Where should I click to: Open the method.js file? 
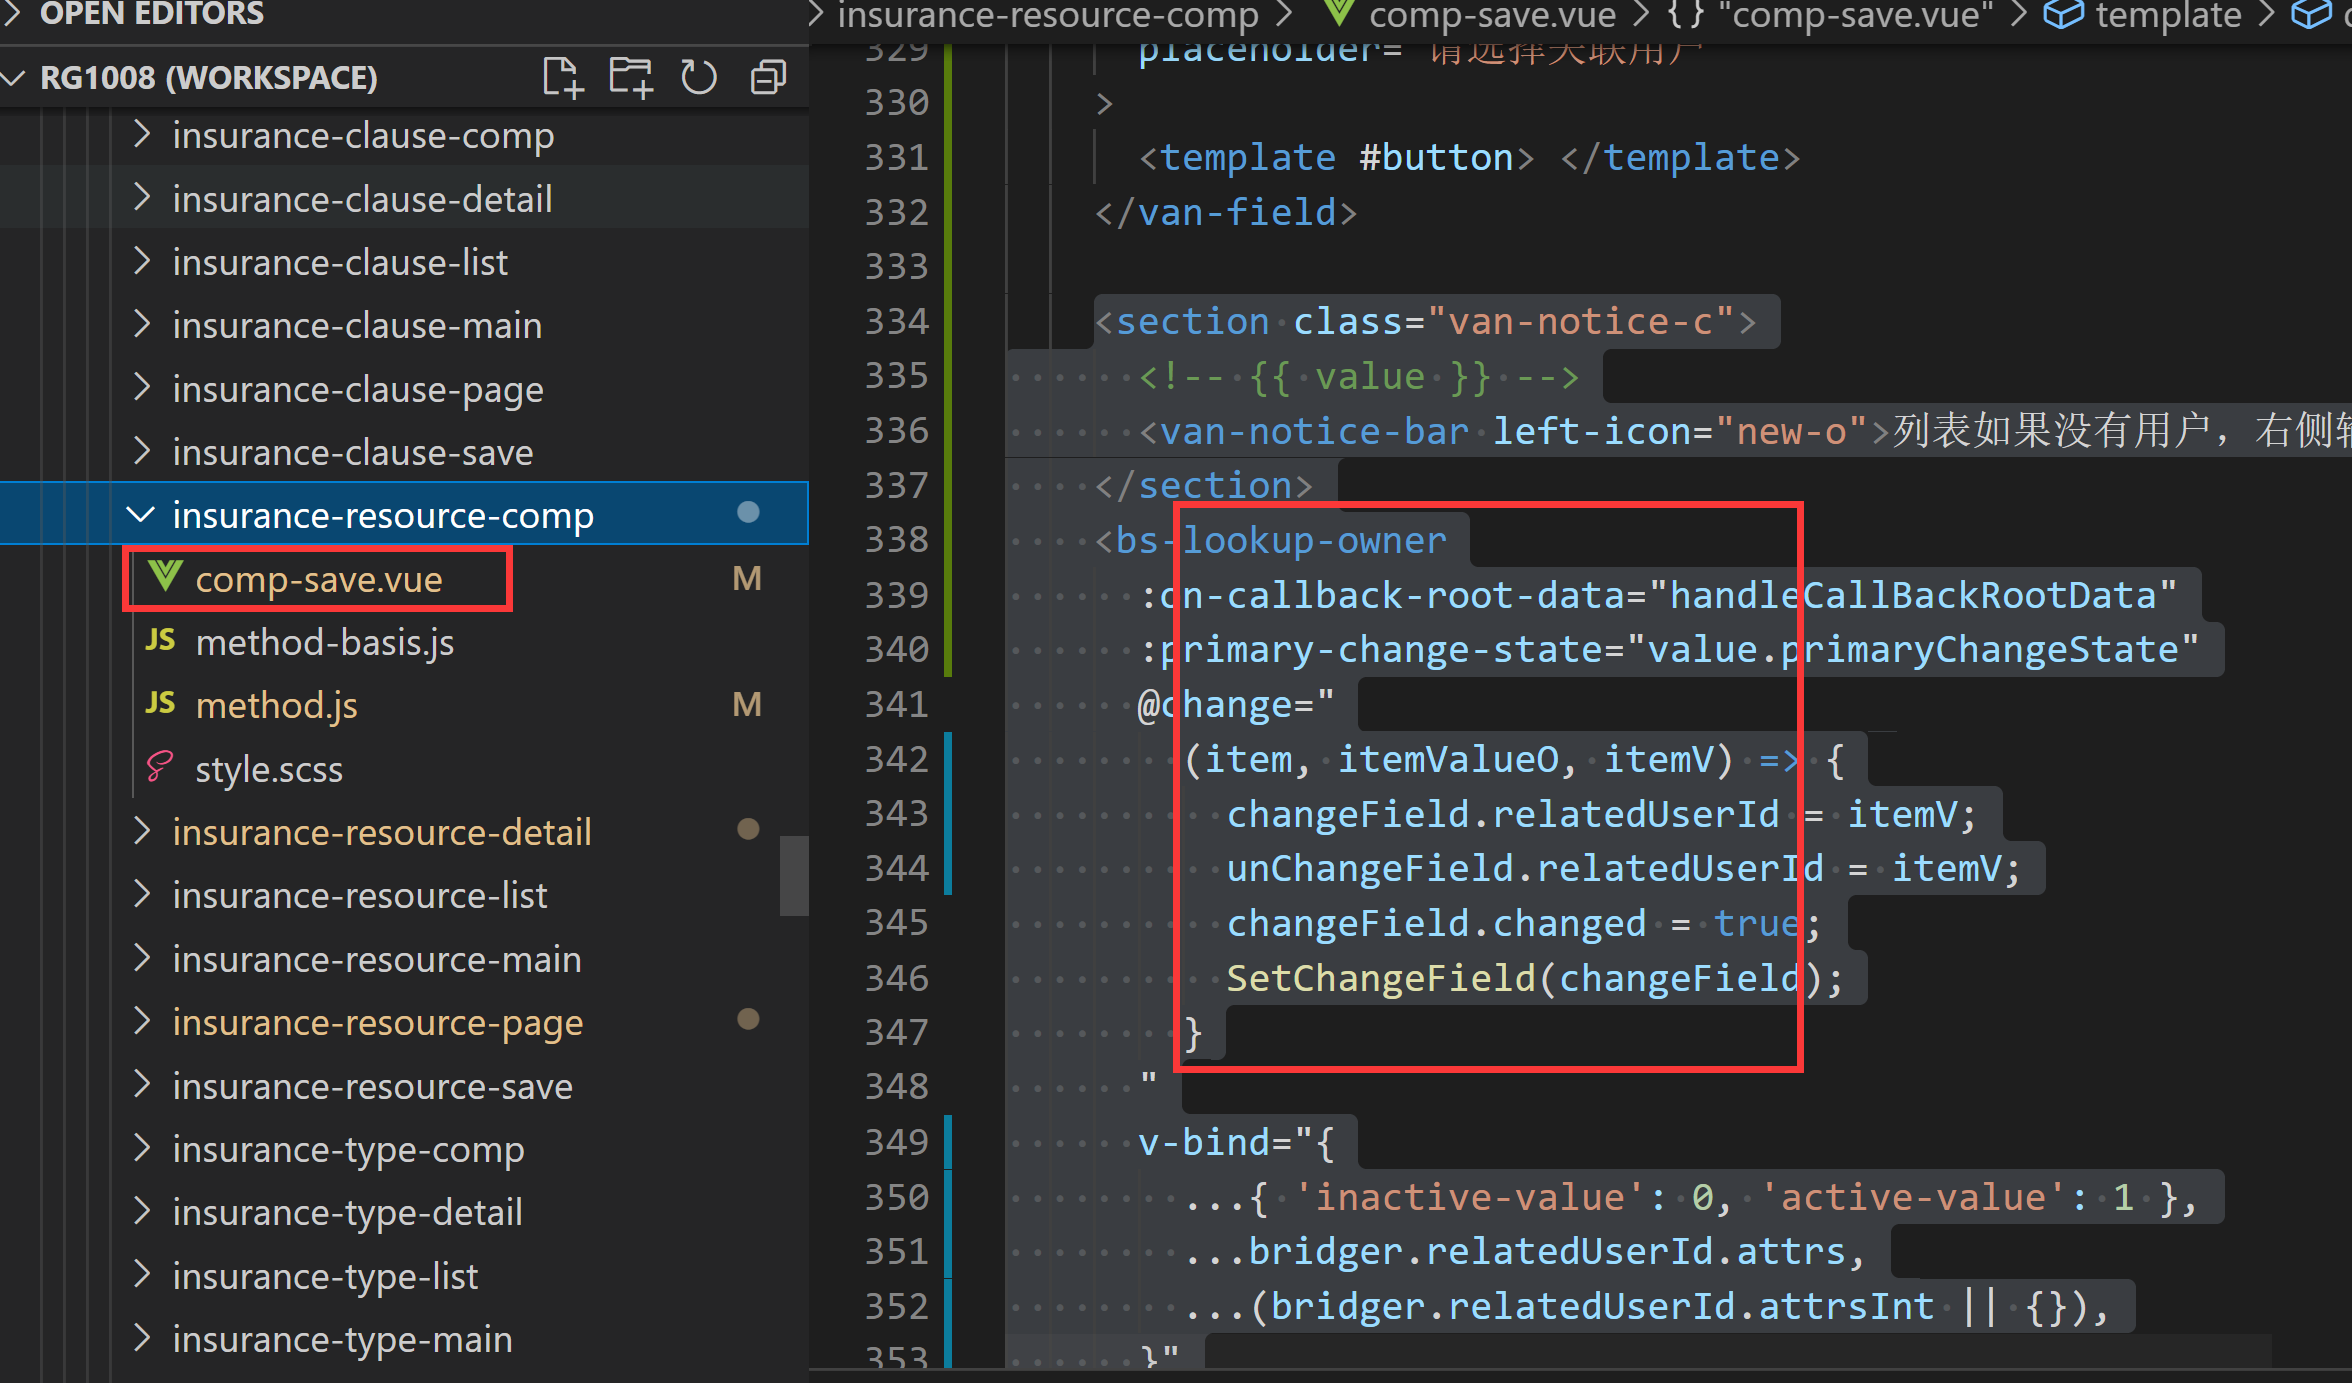[x=277, y=705]
